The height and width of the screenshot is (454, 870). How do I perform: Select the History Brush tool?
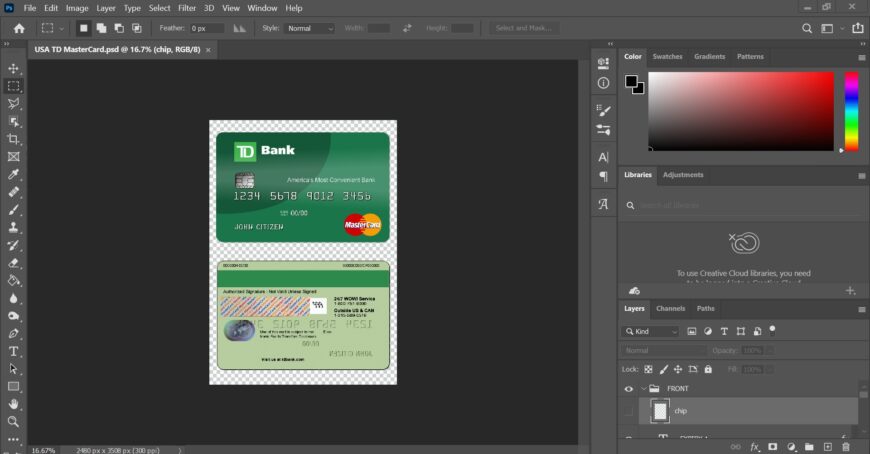(x=13, y=245)
